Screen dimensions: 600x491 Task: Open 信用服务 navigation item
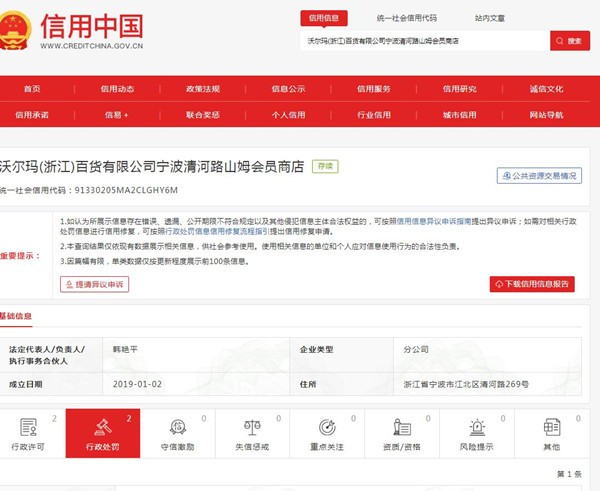pyautogui.click(x=373, y=89)
